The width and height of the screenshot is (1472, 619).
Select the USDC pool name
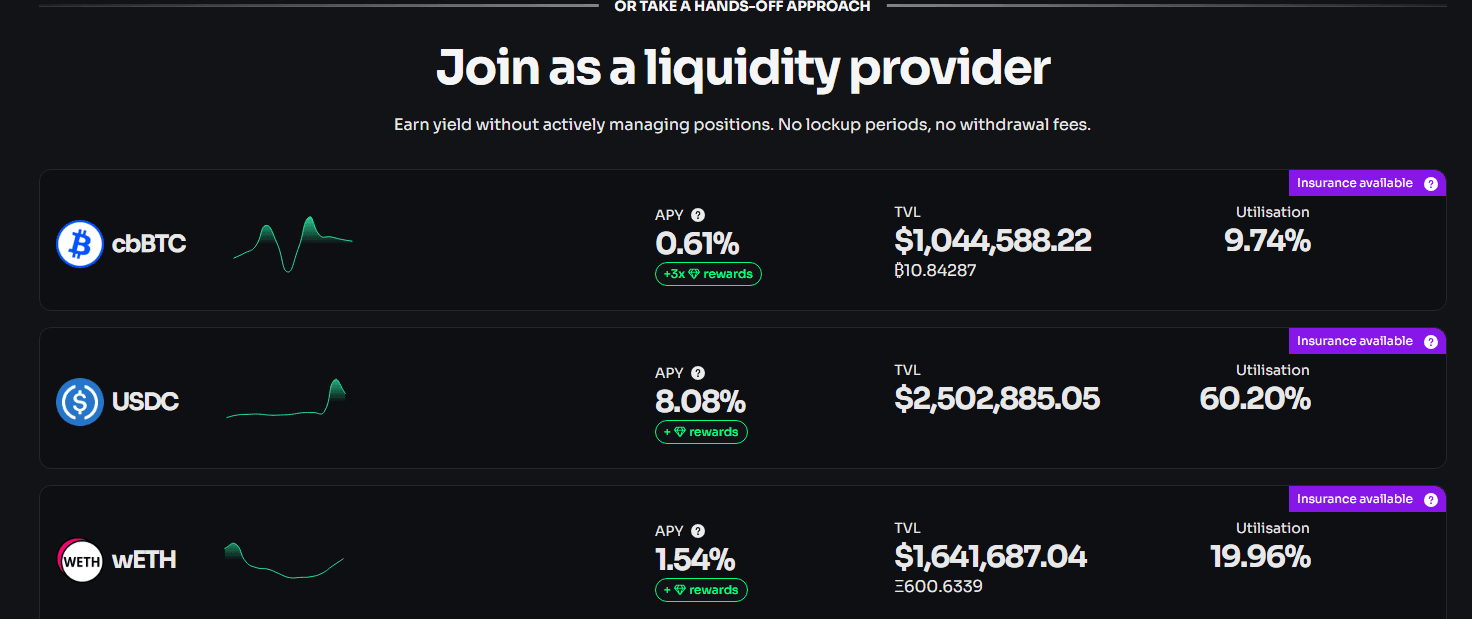tap(145, 402)
